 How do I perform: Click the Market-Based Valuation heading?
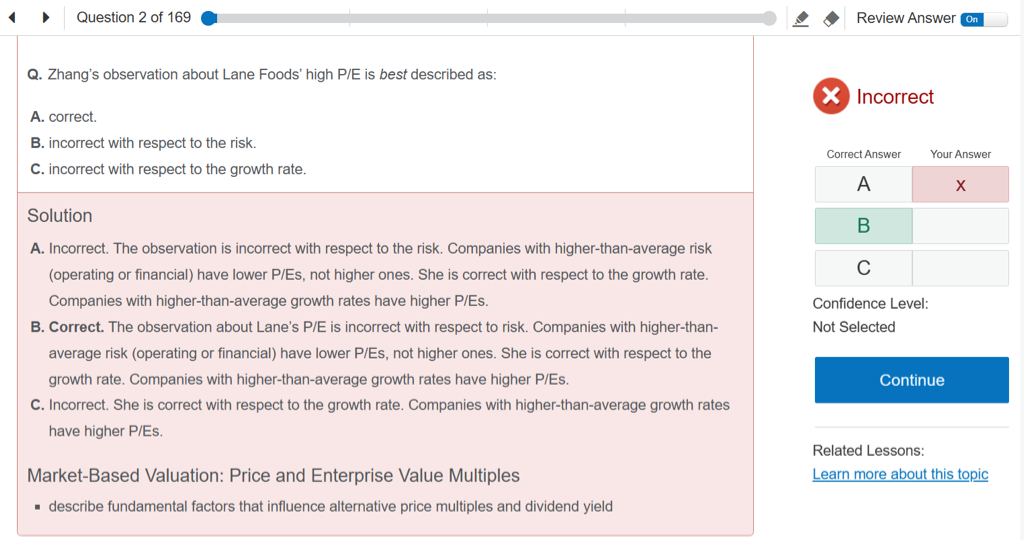[x=273, y=475]
